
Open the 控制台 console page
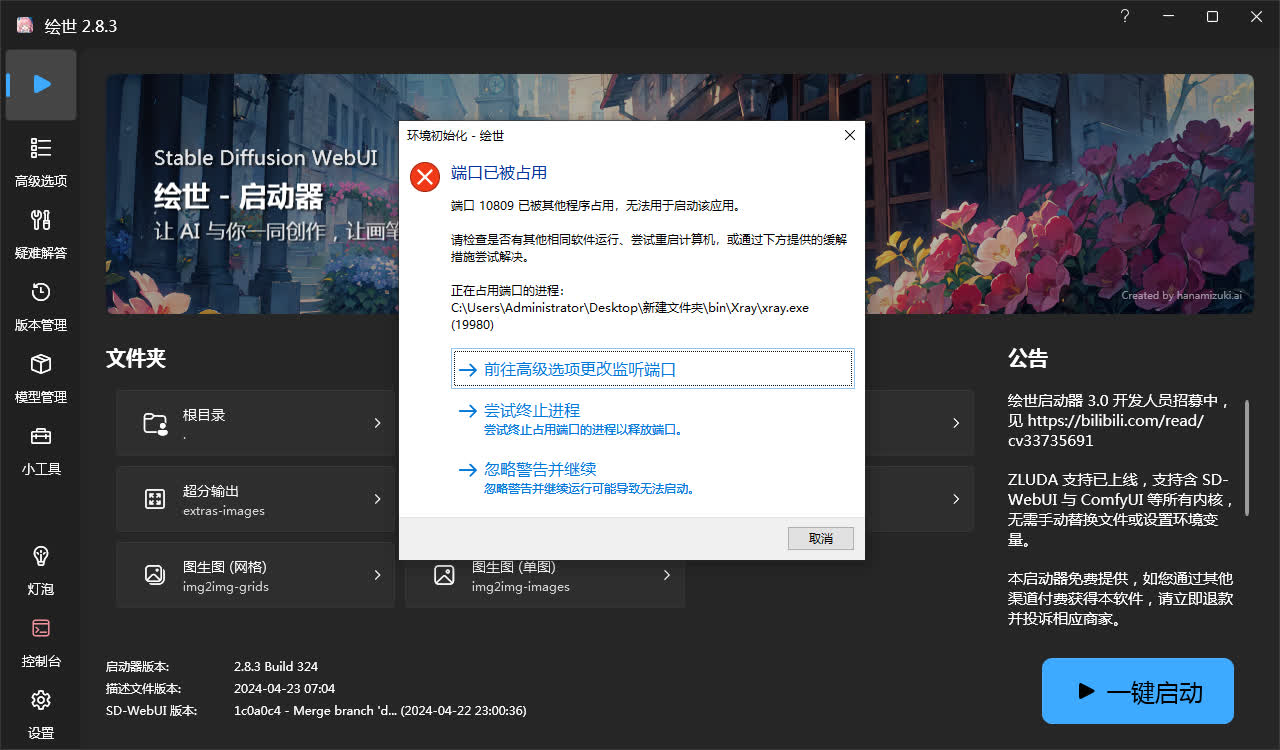[x=41, y=628]
